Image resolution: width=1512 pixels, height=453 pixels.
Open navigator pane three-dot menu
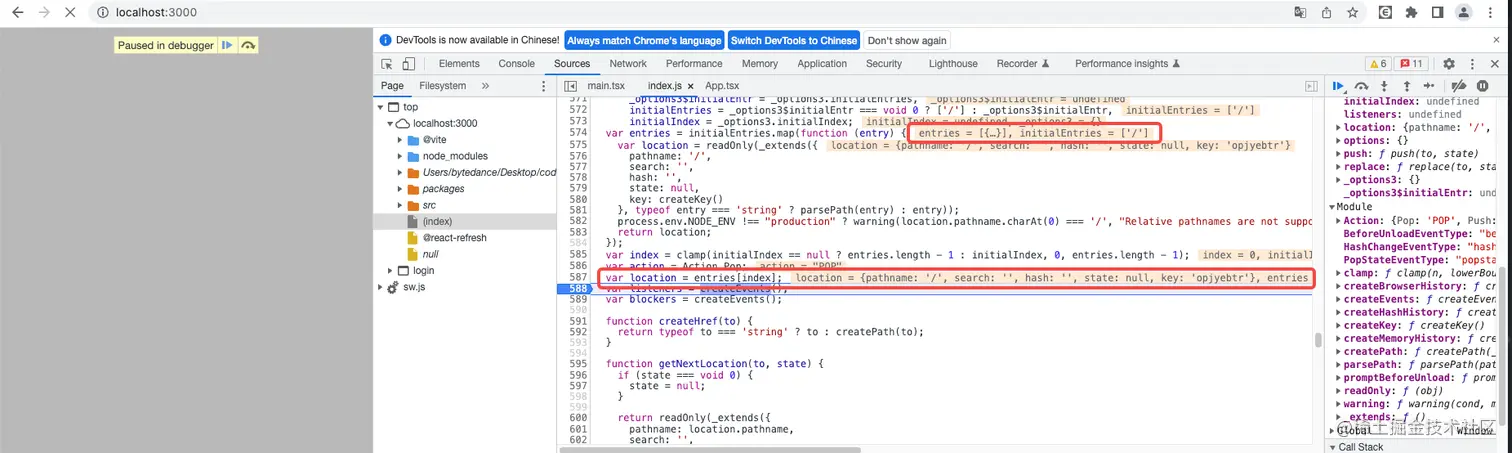click(x=544, y=87)
